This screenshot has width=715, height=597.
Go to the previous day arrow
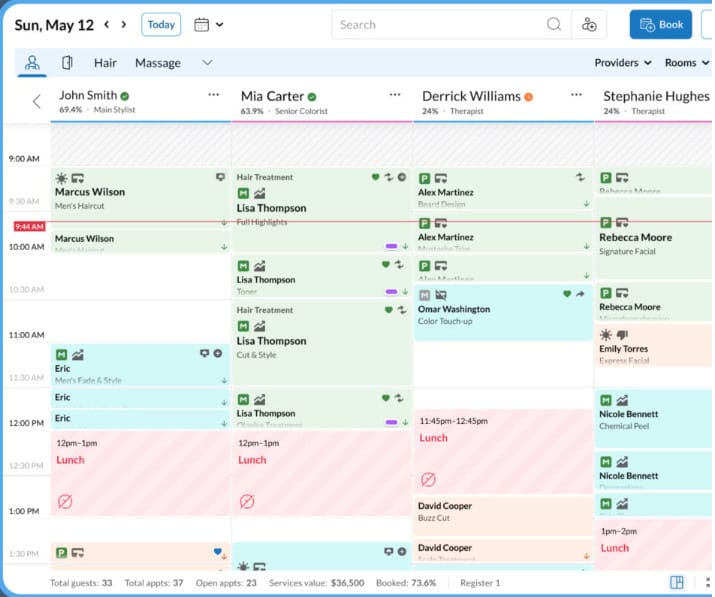click(104, 24)
